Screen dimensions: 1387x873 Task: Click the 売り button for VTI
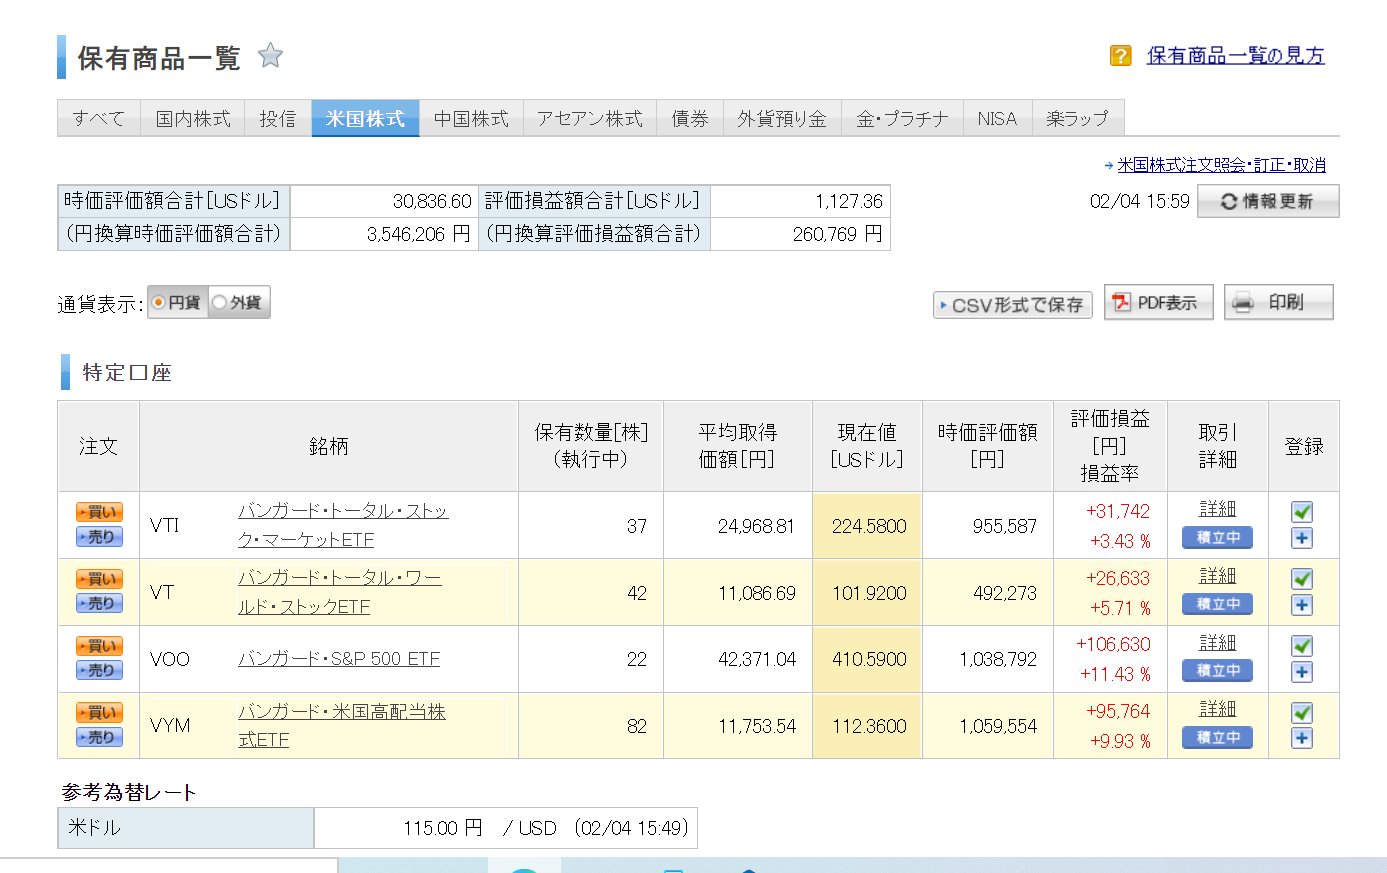pos(99,537)
